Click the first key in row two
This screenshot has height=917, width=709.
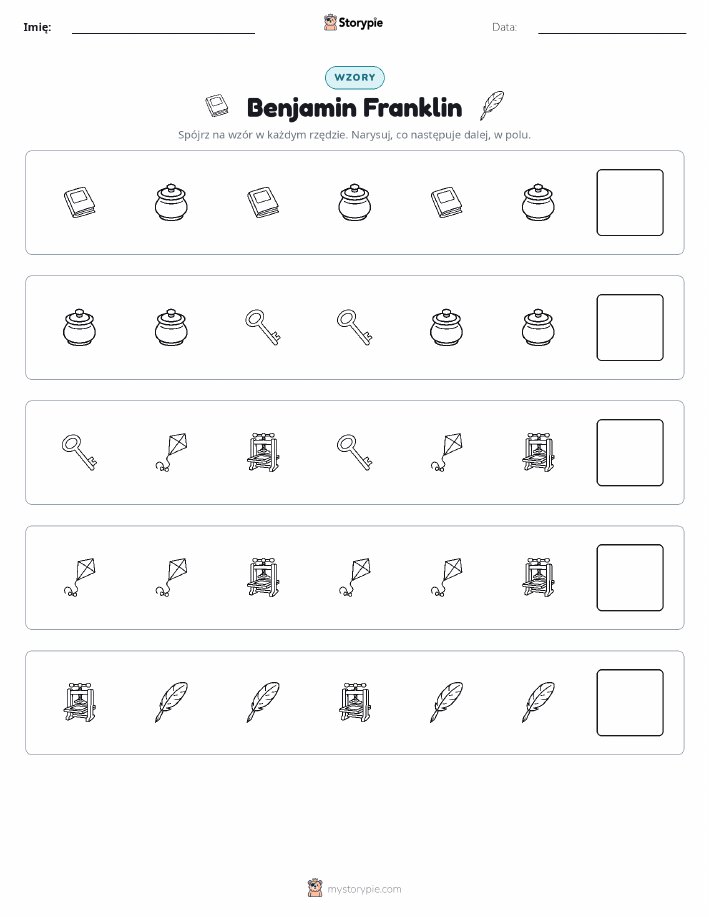(263, 328)
